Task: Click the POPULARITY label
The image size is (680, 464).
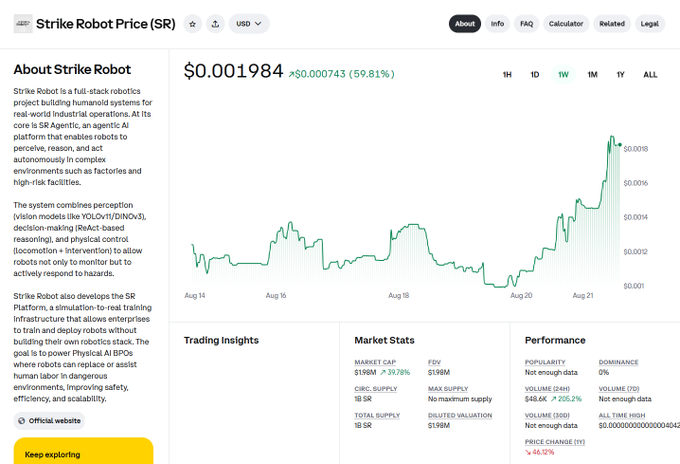Action: pos(545,362)
